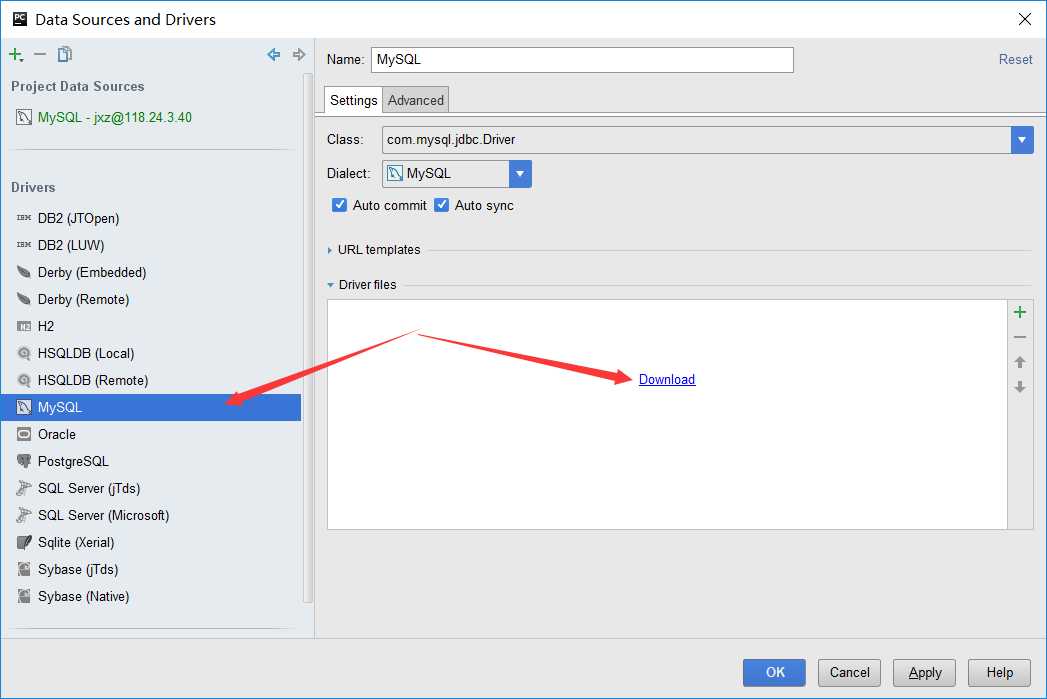Select the Oracle driver

tap(151, 434)
